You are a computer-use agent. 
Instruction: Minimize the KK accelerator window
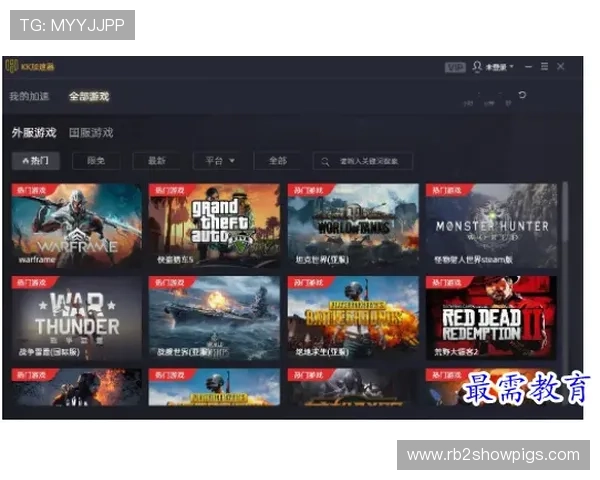(x=528, y=67)
